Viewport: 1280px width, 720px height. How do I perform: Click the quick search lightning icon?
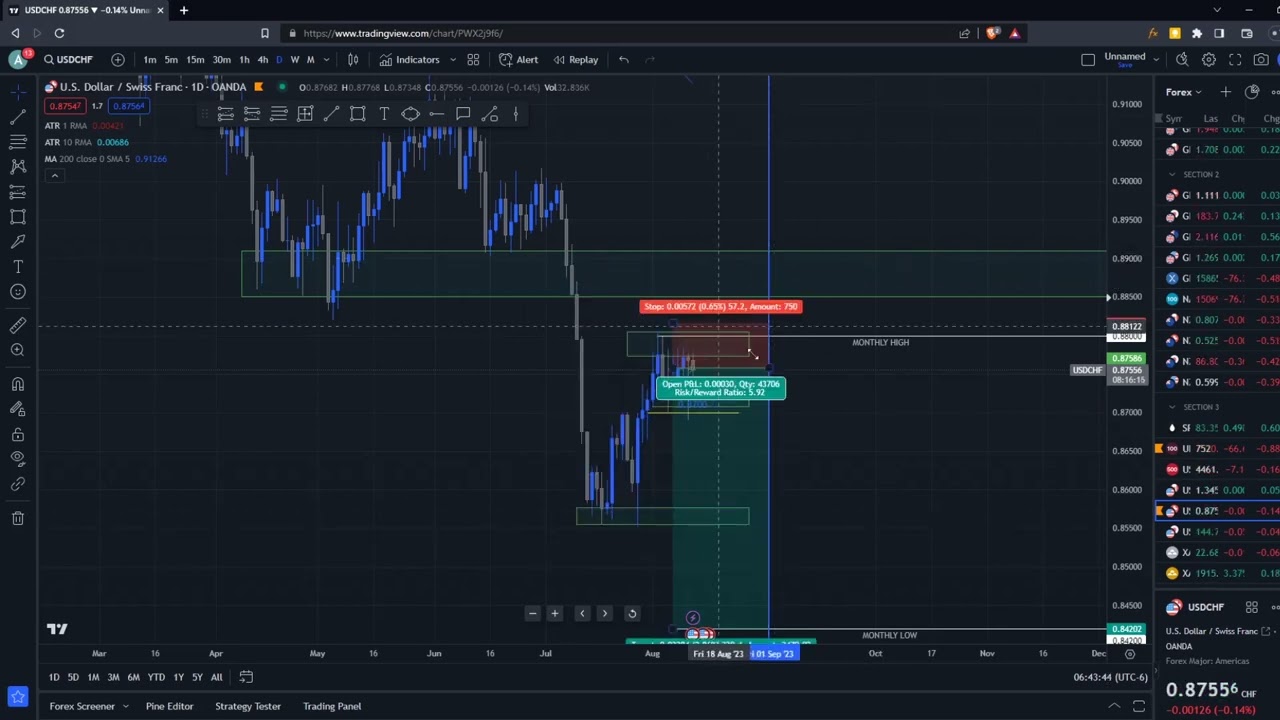1182,60
